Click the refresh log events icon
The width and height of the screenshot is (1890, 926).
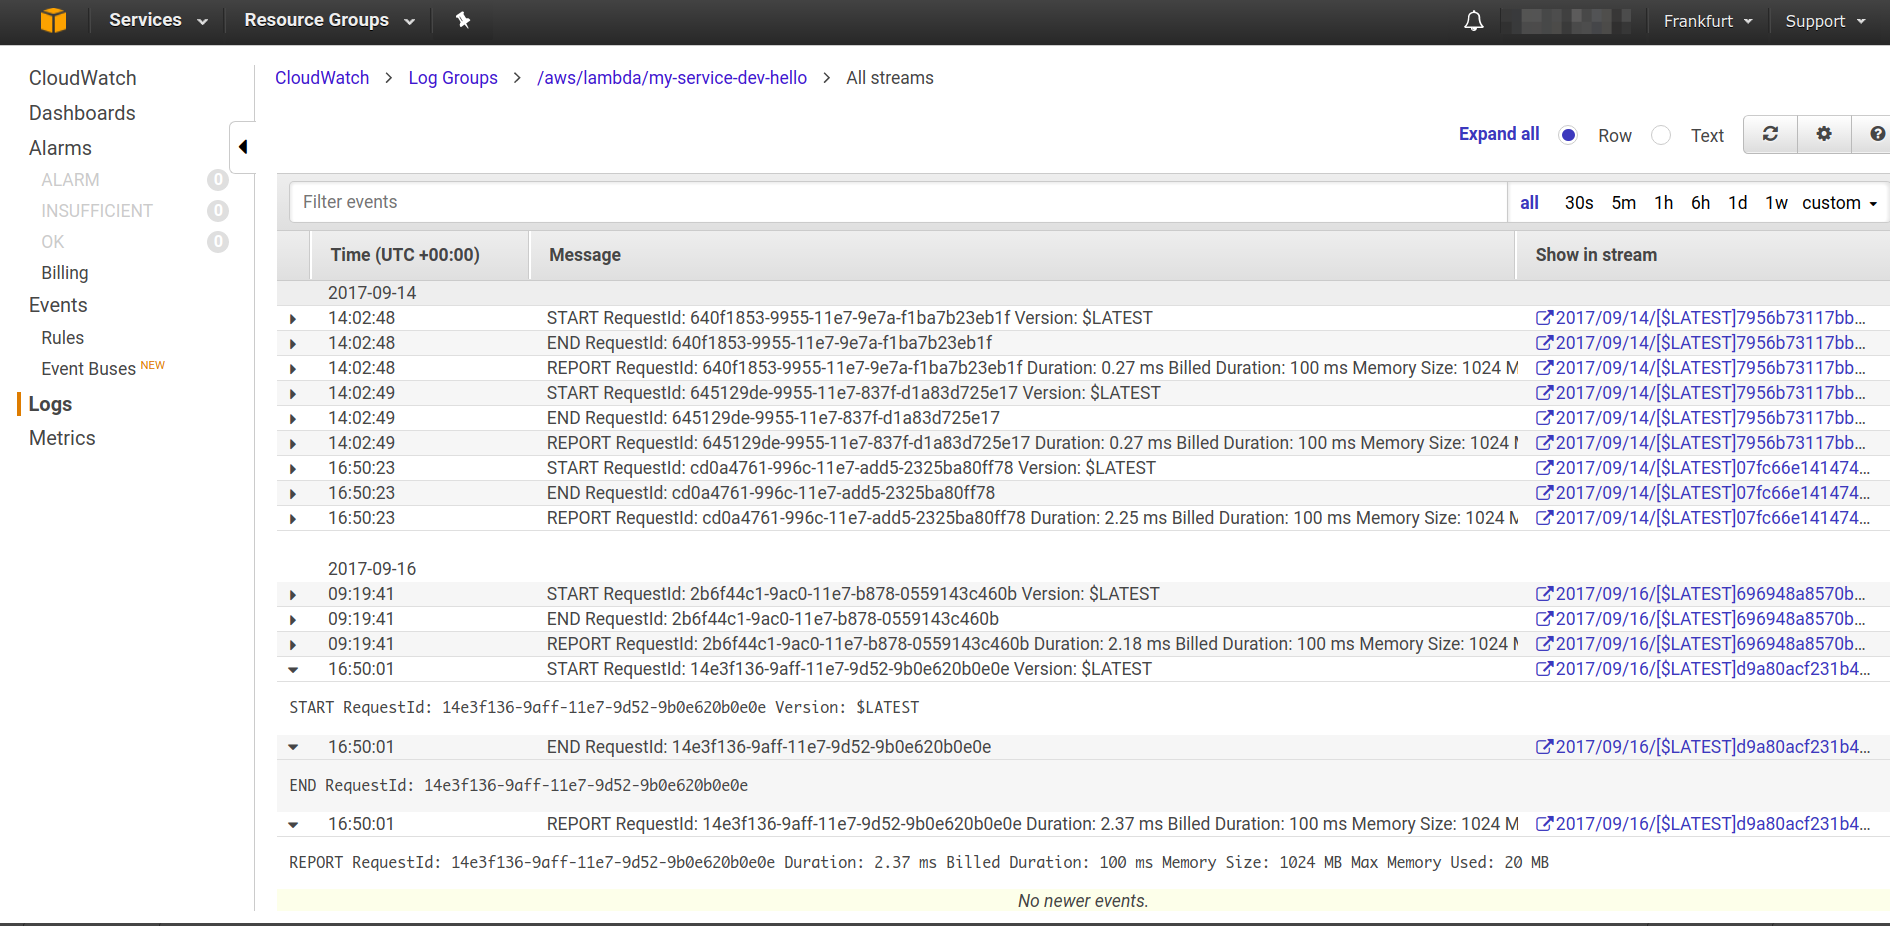tap(1770, 134)
